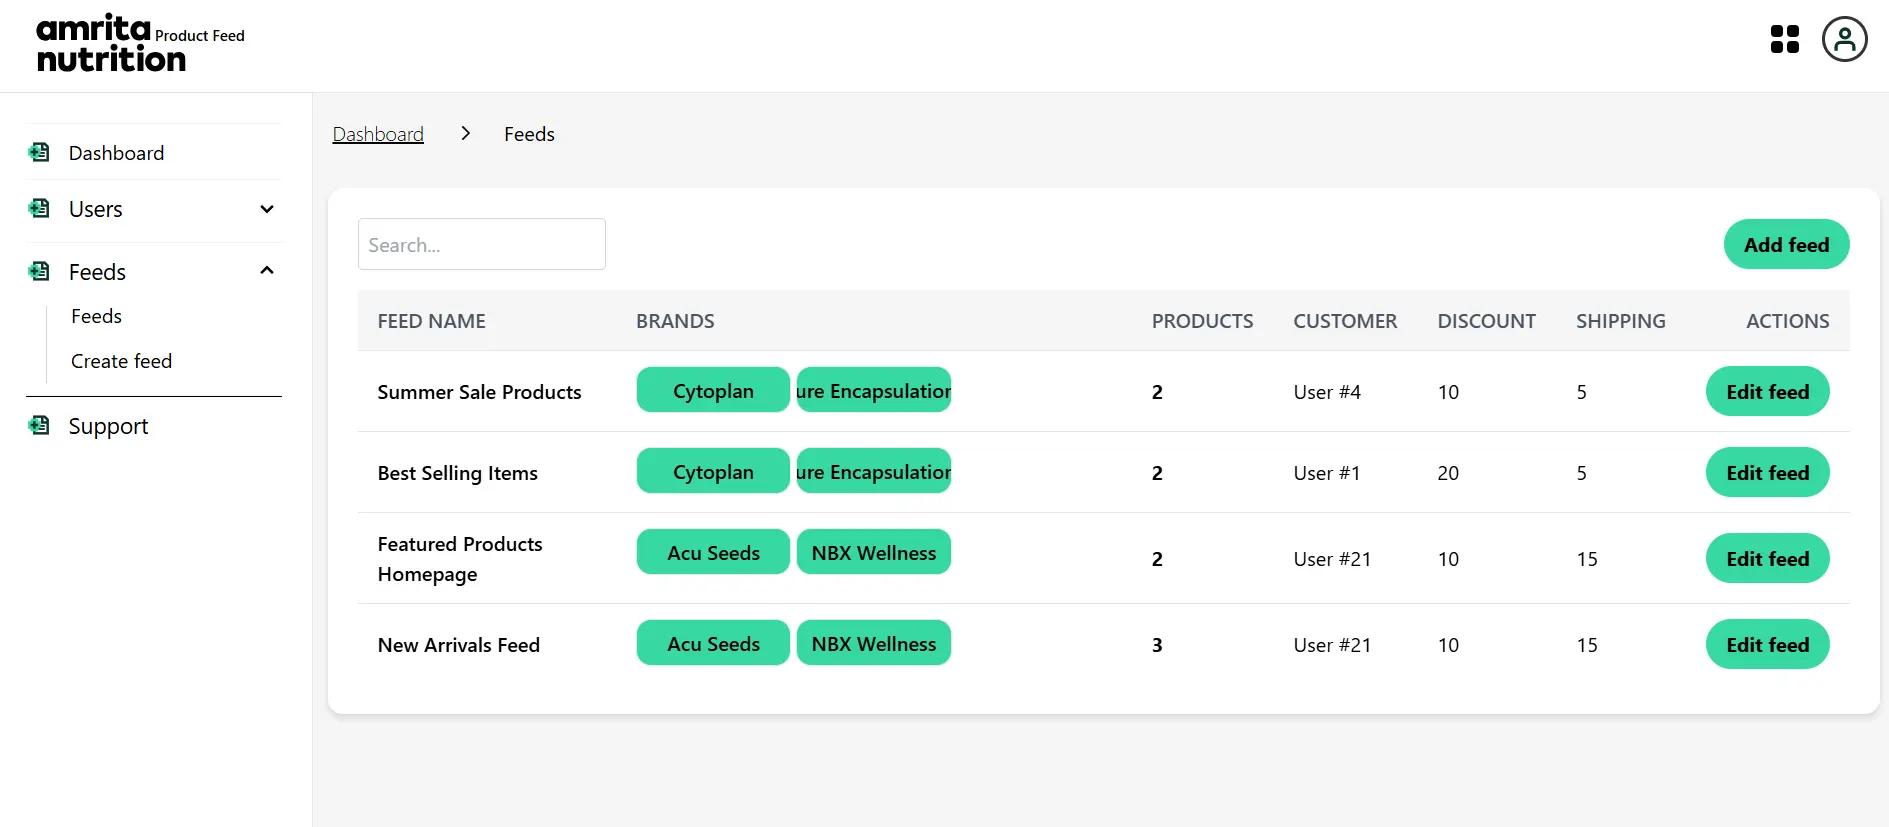The width and height of the screenshot is (1889, 827).
Task: Click Cytoplan tag in Best Selling Items row
Action: (713, 472)
